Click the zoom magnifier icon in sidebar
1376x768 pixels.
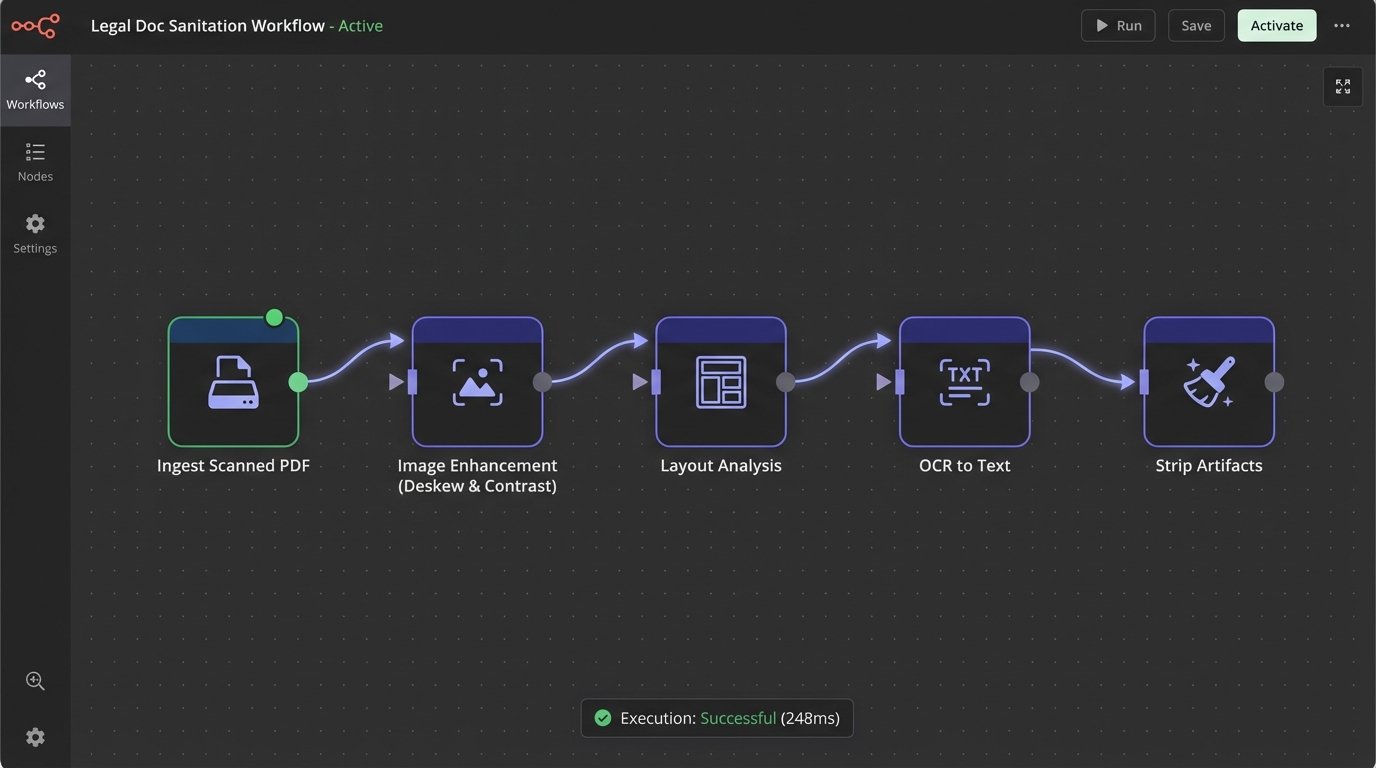pos(35,681)
